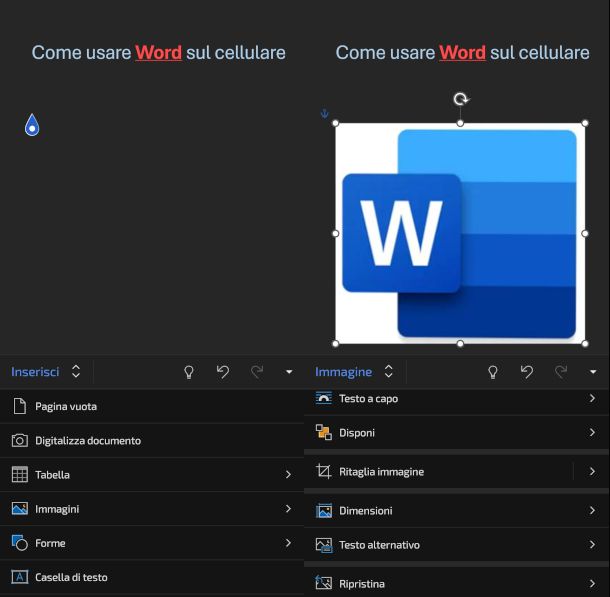610x597 pixels.
Task: Open the Forme menu entry
Action: click(x=152, y=543)
